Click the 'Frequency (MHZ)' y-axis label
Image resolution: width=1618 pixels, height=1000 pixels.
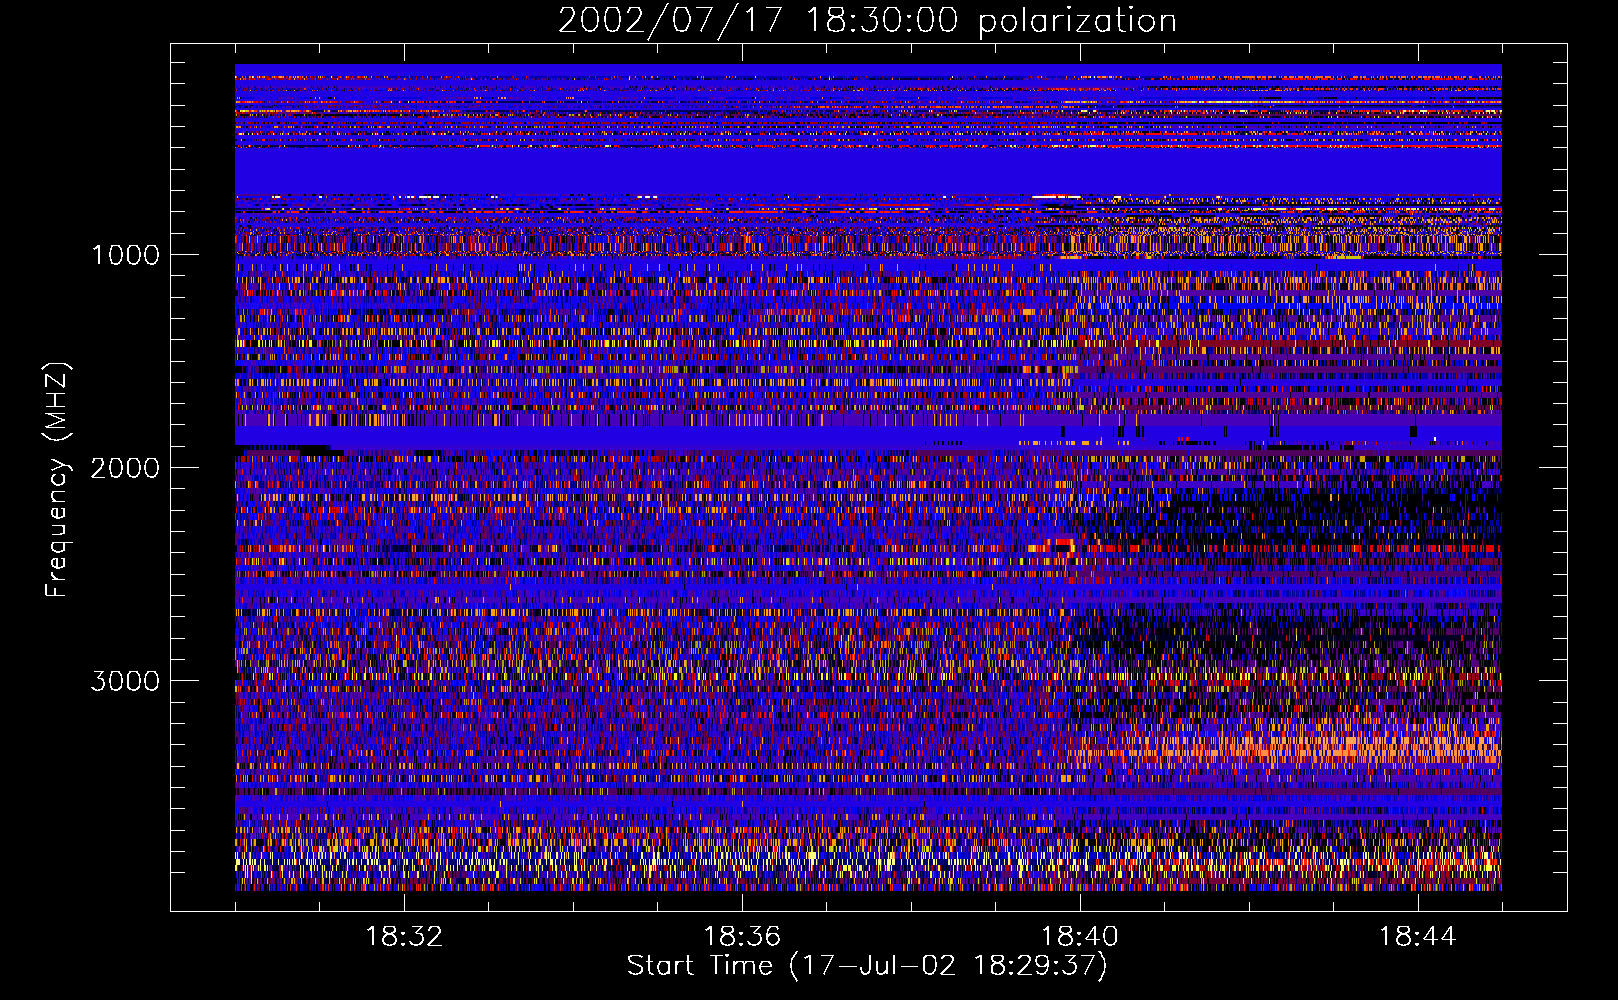click(57, 481)
